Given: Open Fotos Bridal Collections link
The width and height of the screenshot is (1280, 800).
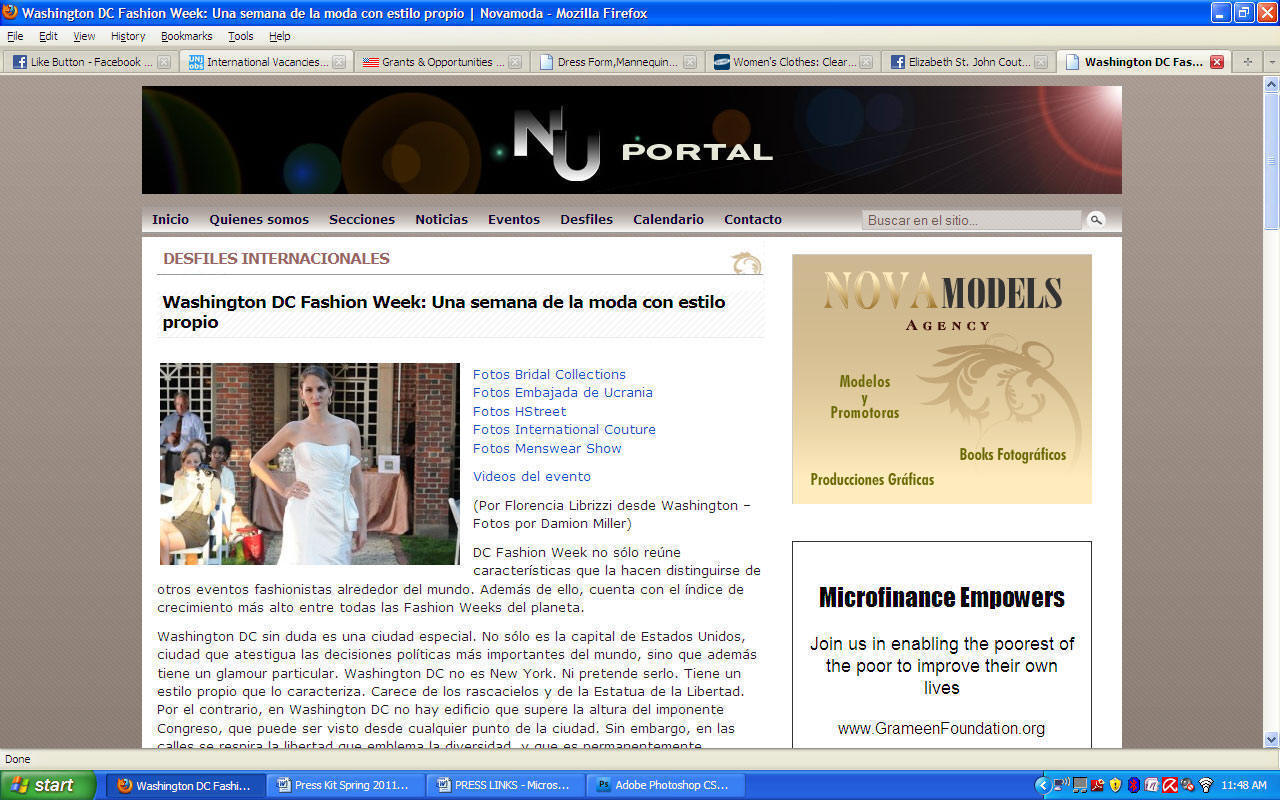Looking at the screenshot, I should pyautogui.click(x=549, y=374).
